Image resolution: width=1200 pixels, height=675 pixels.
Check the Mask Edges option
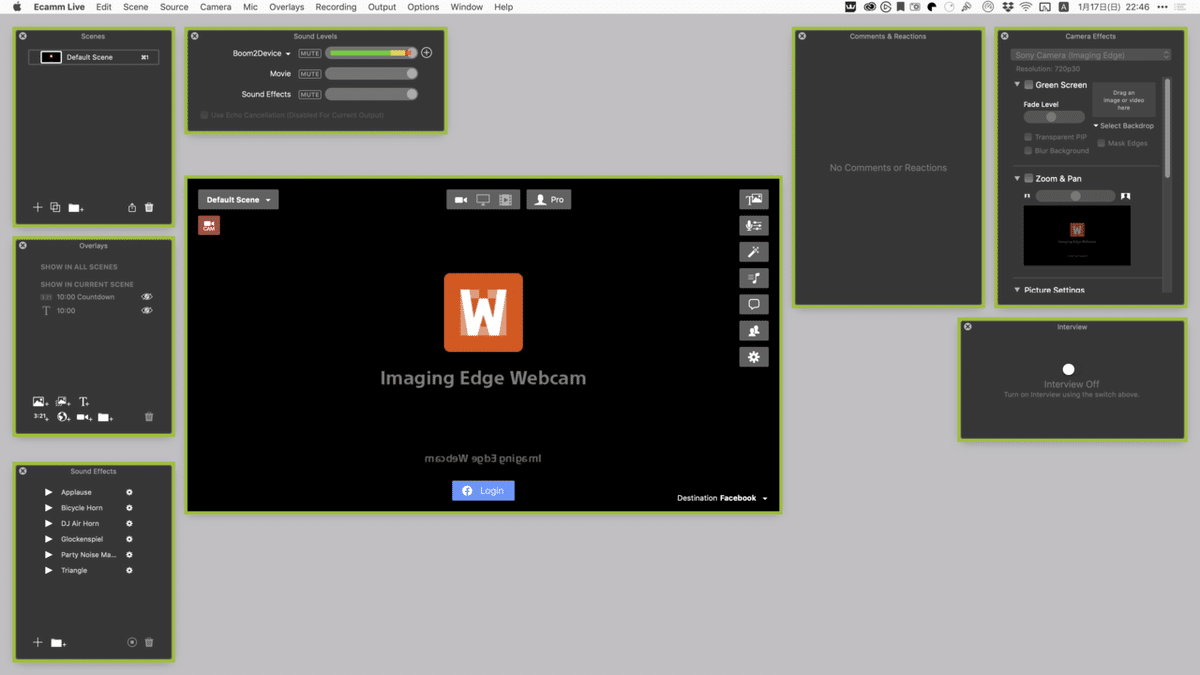click(x=1101, y=143)
